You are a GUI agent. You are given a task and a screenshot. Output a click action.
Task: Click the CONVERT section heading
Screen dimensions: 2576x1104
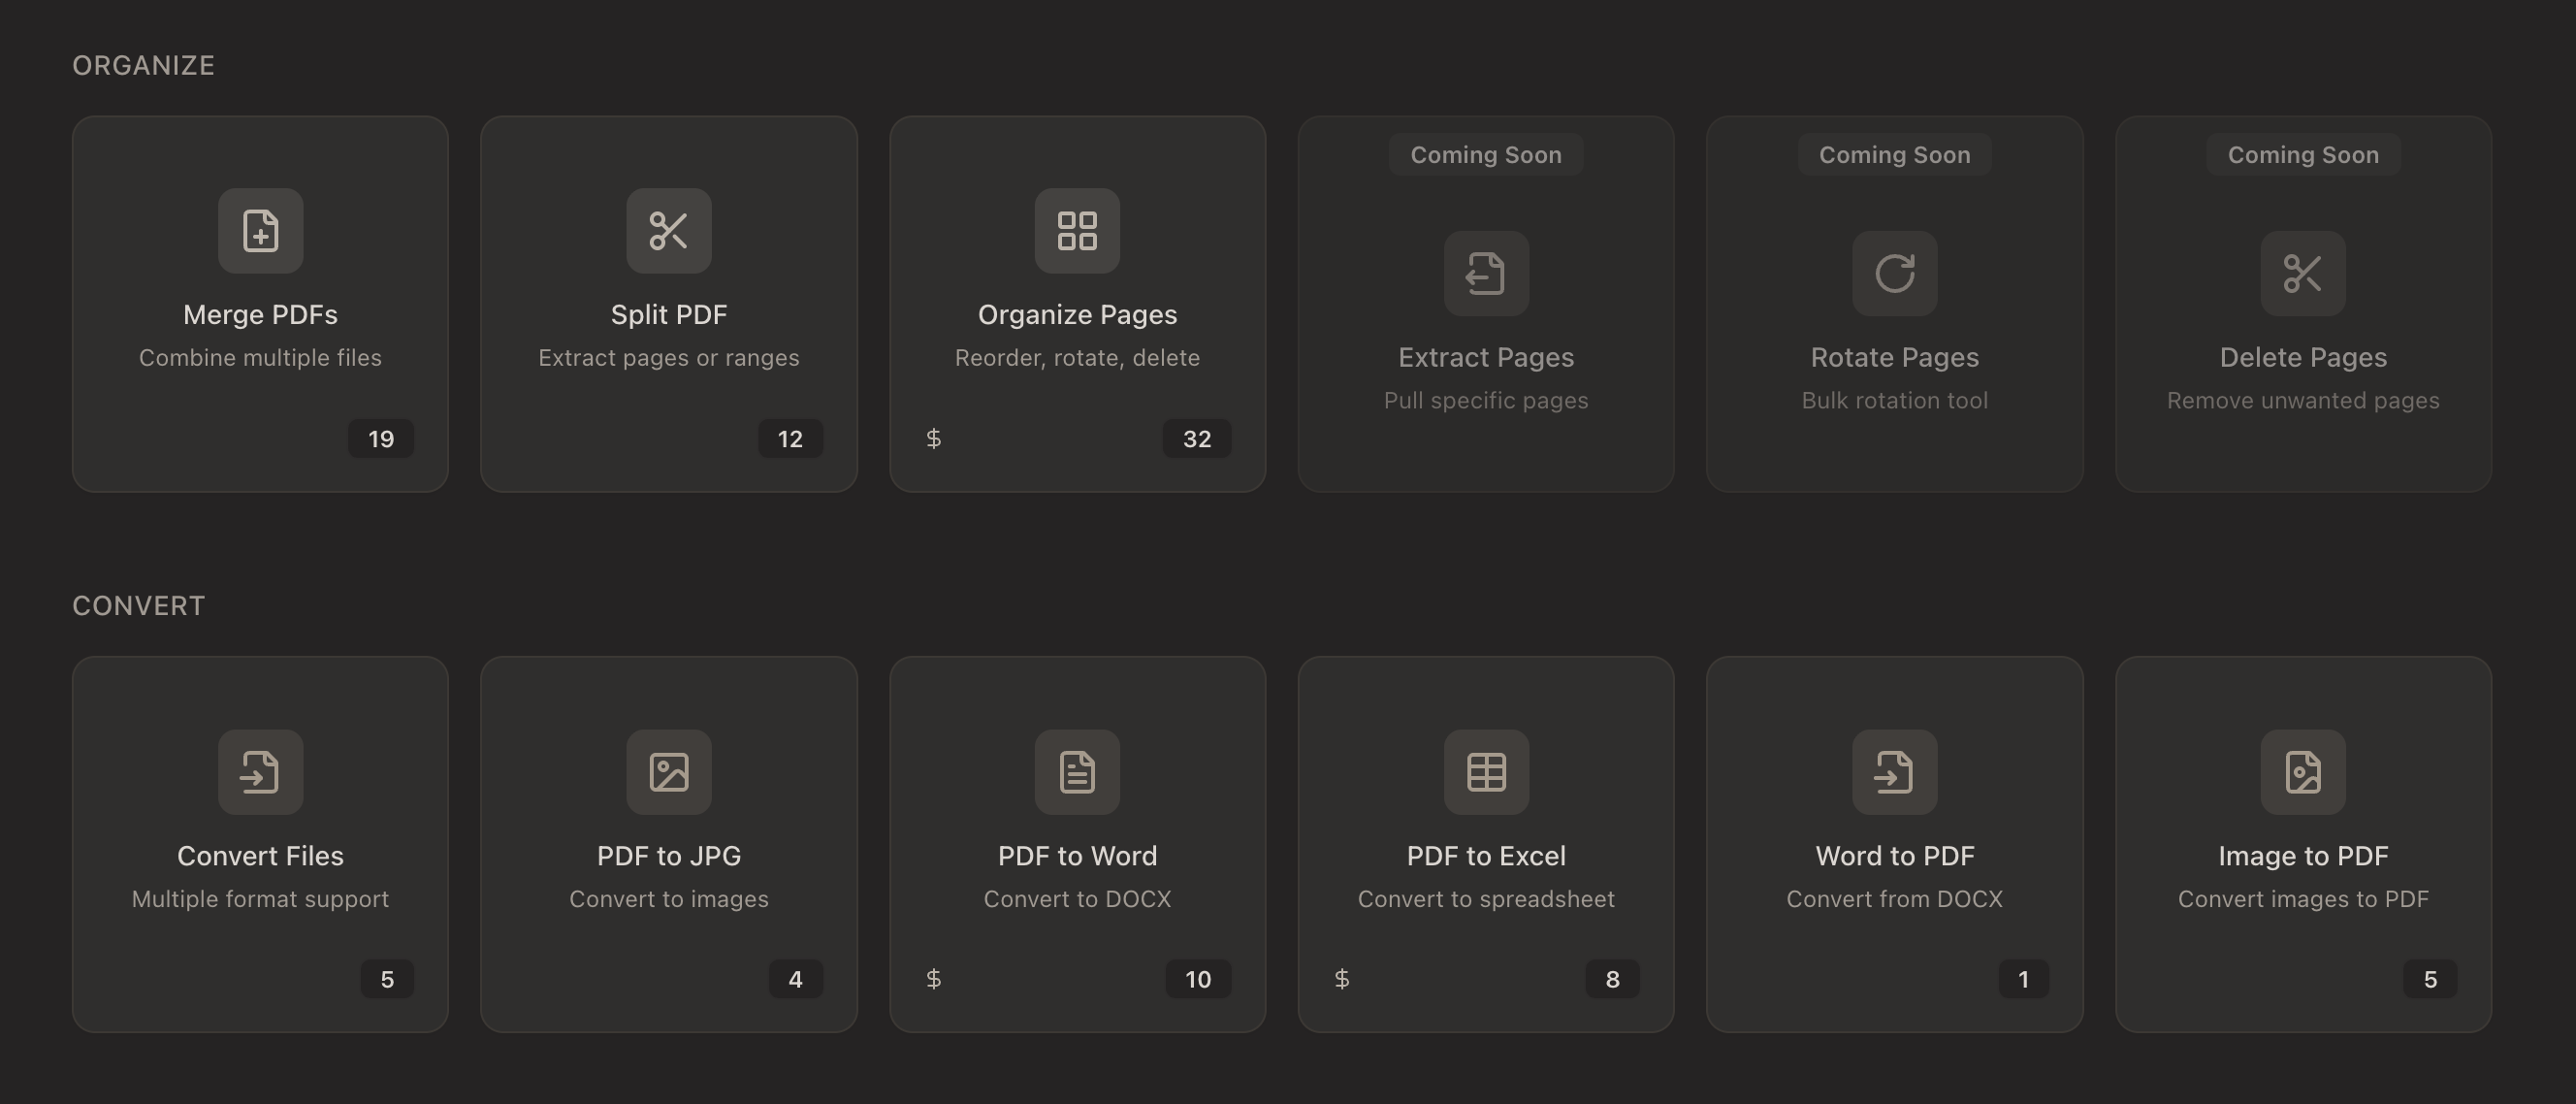[x=138, y=605]
